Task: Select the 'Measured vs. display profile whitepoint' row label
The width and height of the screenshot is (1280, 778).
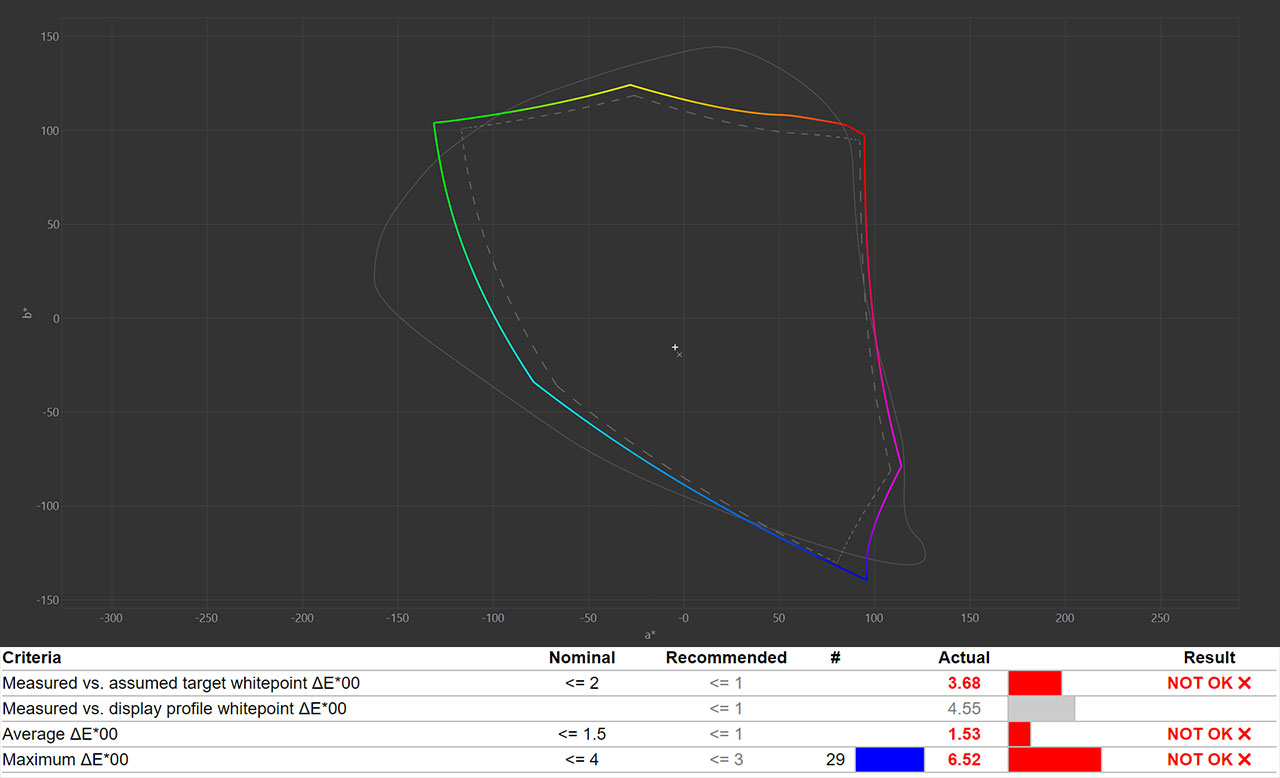Action: point(174,709)
